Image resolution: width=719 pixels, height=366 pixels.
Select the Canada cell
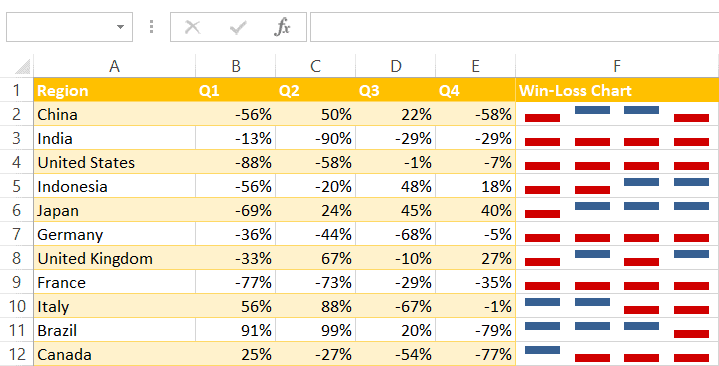tap(115, 354)
